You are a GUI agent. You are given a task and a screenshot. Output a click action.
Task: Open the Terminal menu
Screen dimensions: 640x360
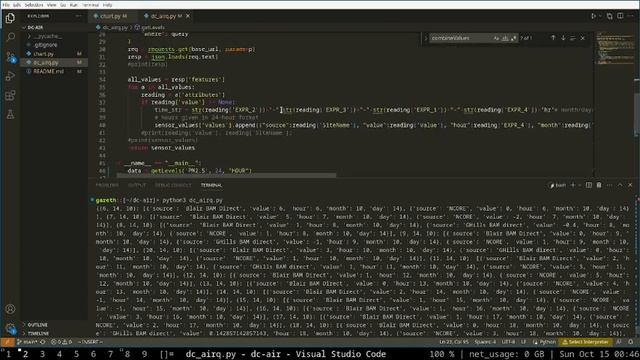(90, 5)
